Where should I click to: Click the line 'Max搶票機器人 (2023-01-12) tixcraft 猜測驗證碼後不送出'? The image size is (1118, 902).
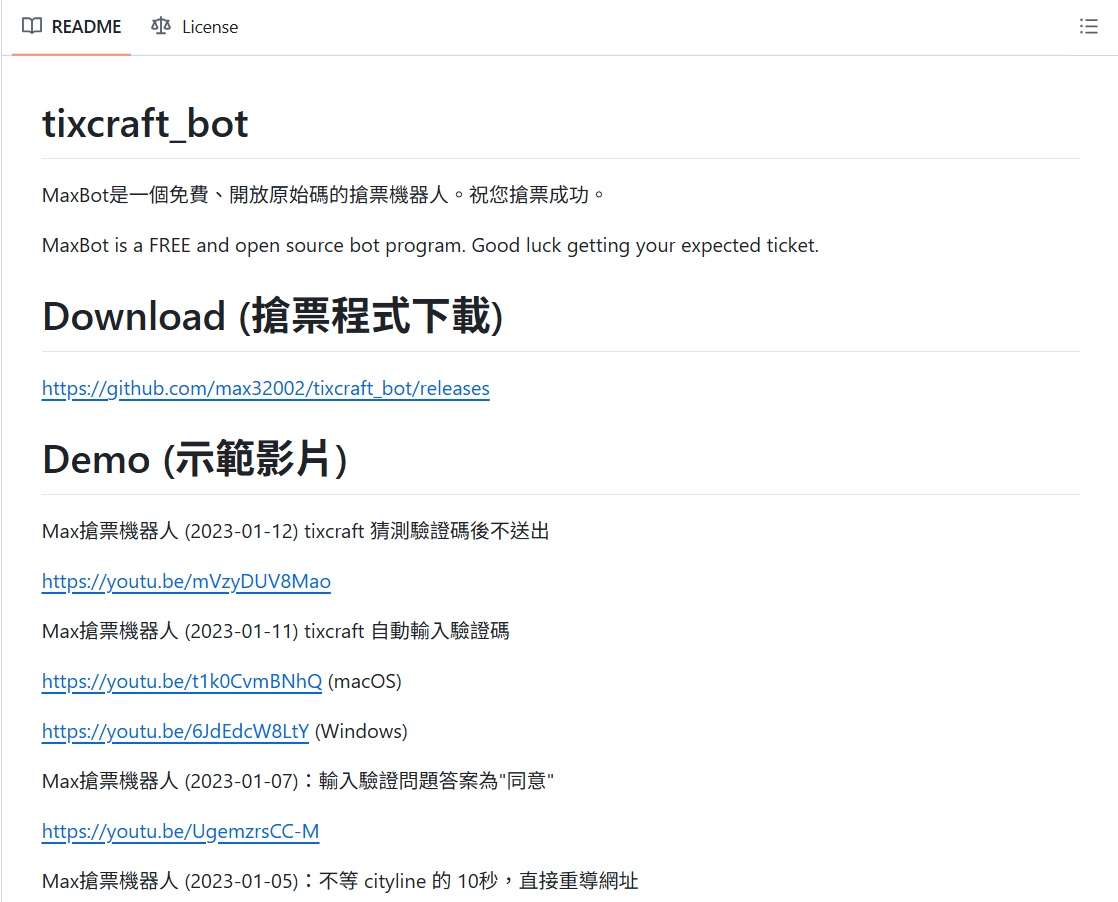[x=295, y=531]
